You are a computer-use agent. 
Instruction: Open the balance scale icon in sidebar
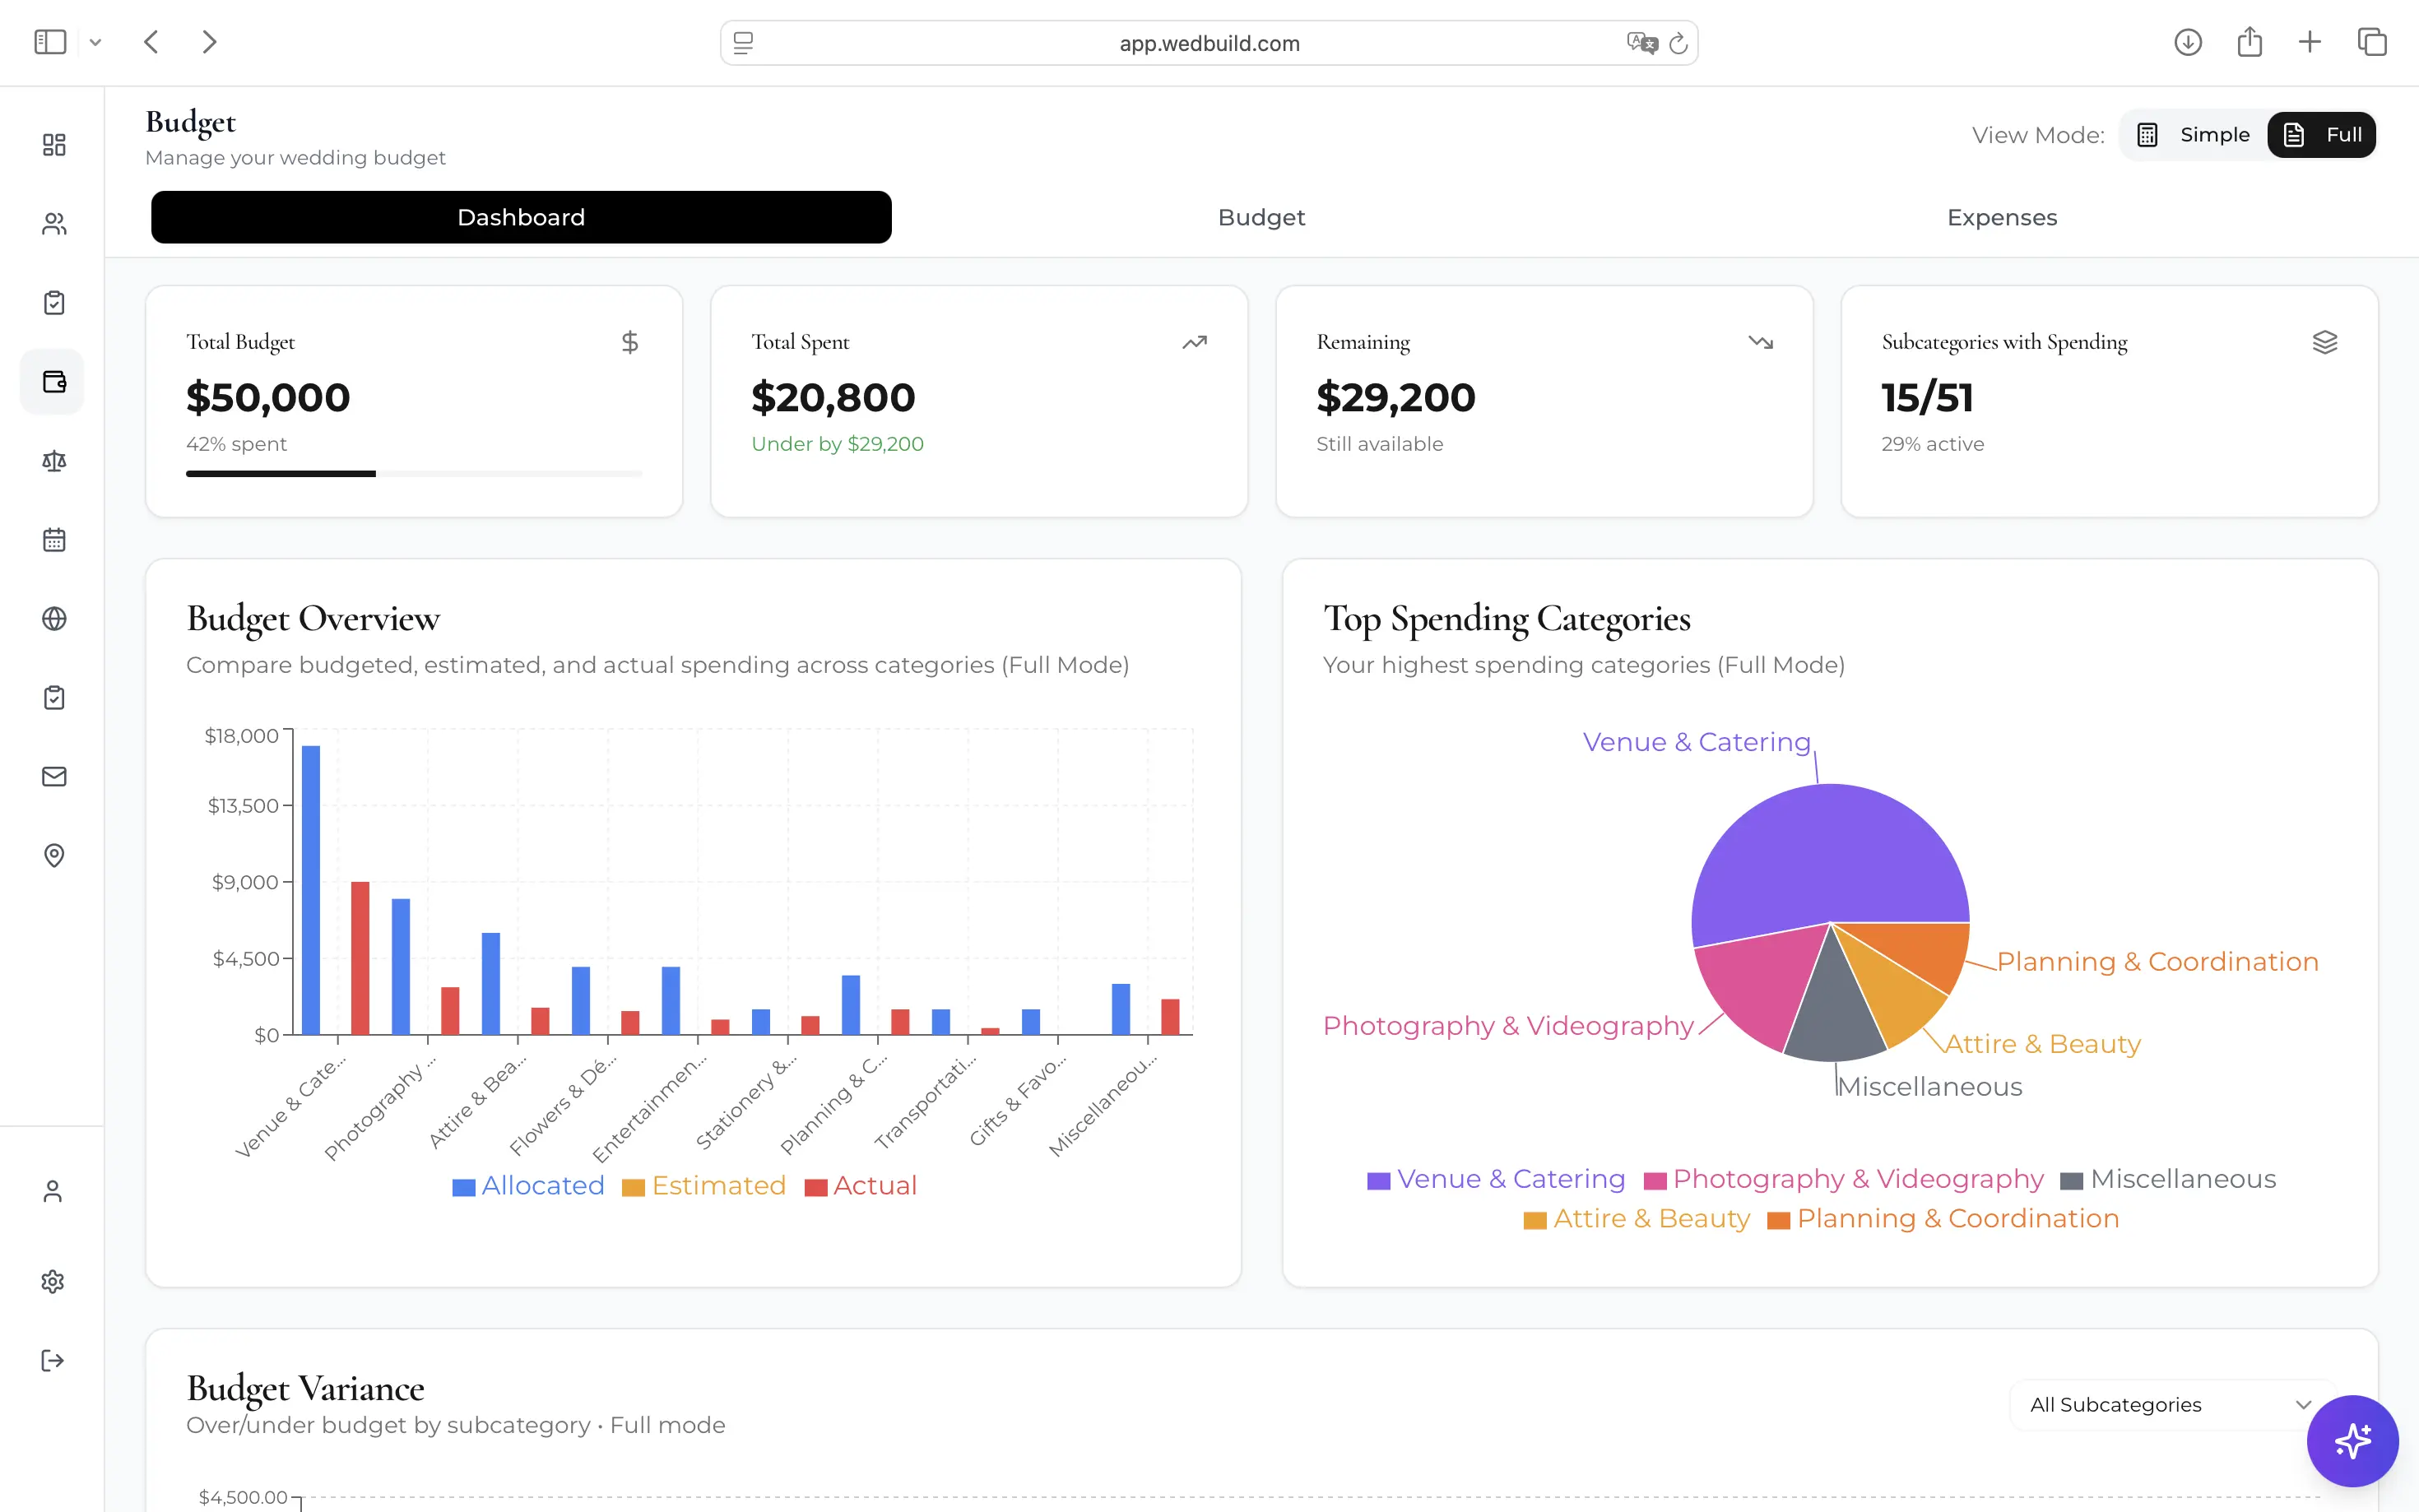(x=54, y=461)
